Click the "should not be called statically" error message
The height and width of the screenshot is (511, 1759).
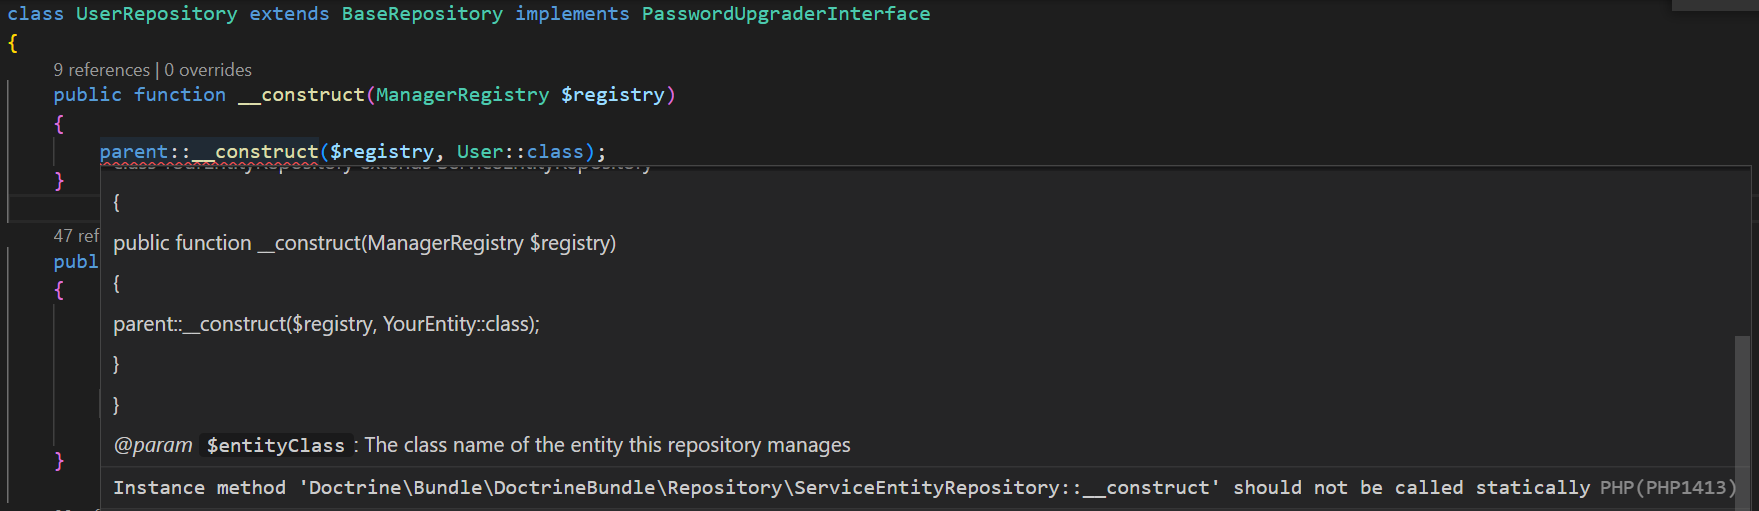pyautogui.click(x=1410, y=488)
